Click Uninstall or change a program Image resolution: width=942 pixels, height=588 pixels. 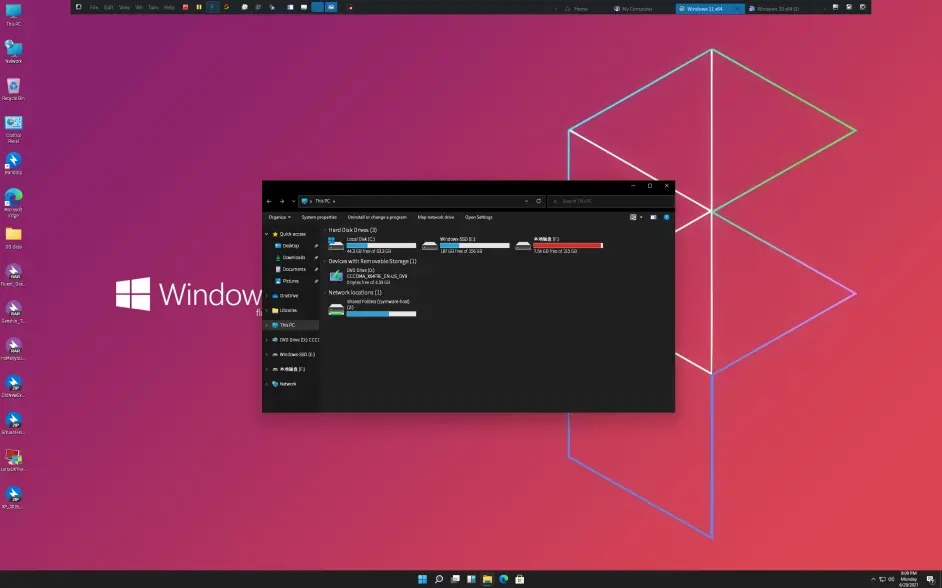377,217
